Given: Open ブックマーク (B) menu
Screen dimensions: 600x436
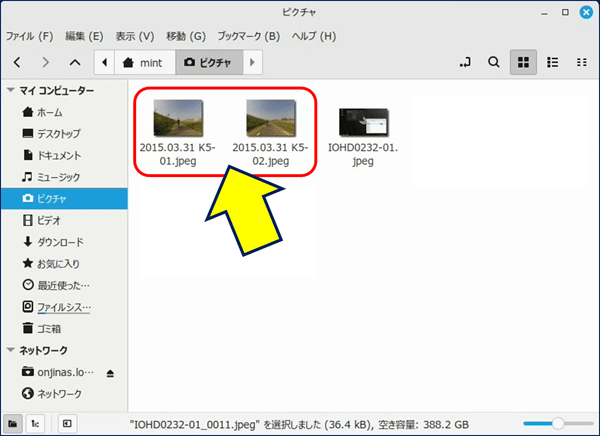Looking at the screenshot, I should point(249,36).
